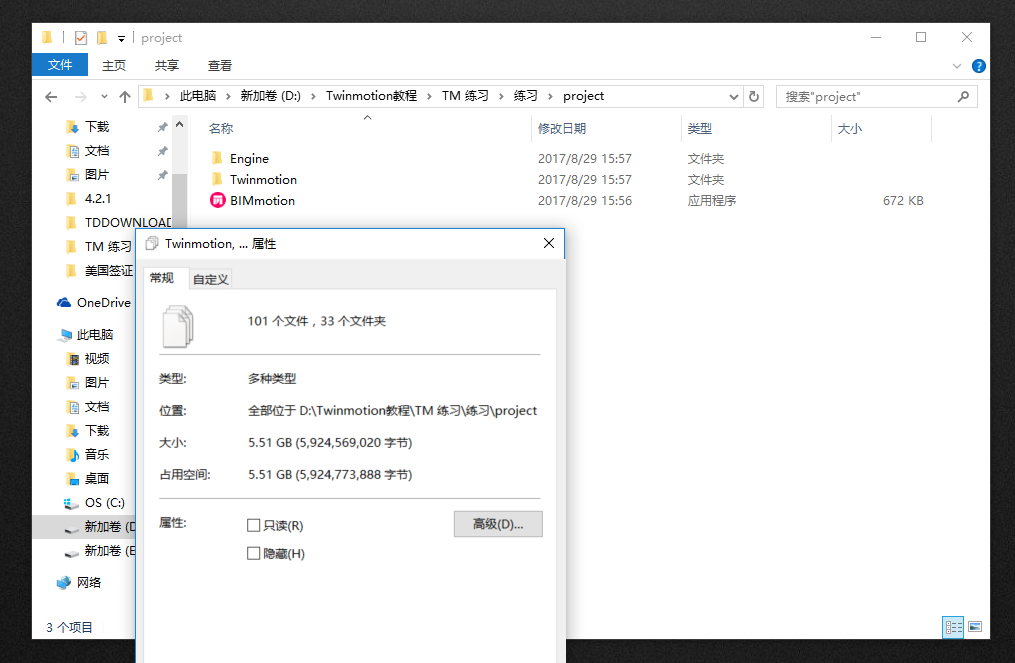Switch to details view icon in status bar
Image resolution: width=1015 pixels, height=663 pixels.
(953, 627)
